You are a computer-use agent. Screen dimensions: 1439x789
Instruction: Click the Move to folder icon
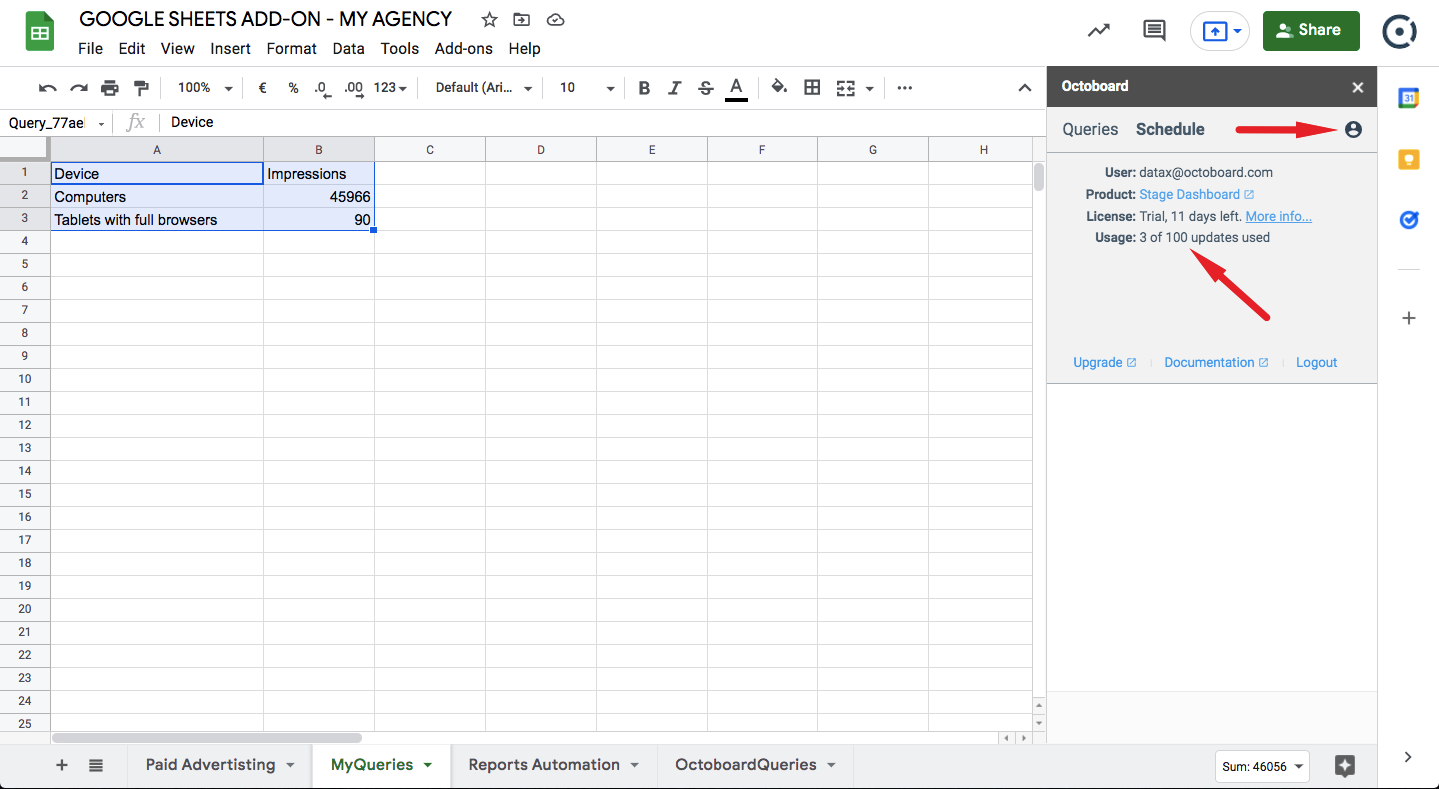pos(521,20)
